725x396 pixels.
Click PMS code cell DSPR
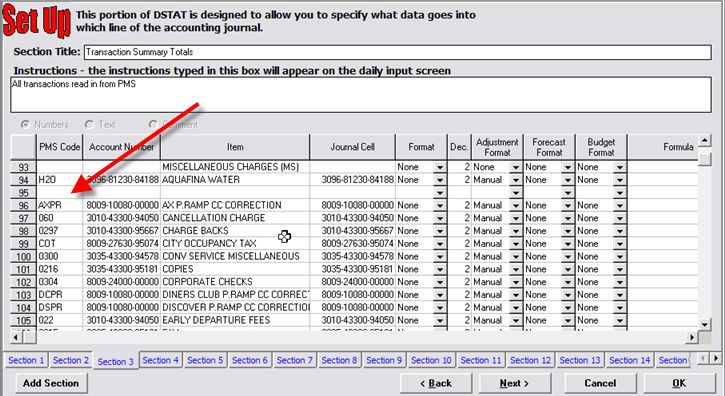click(x=59, y=308)
